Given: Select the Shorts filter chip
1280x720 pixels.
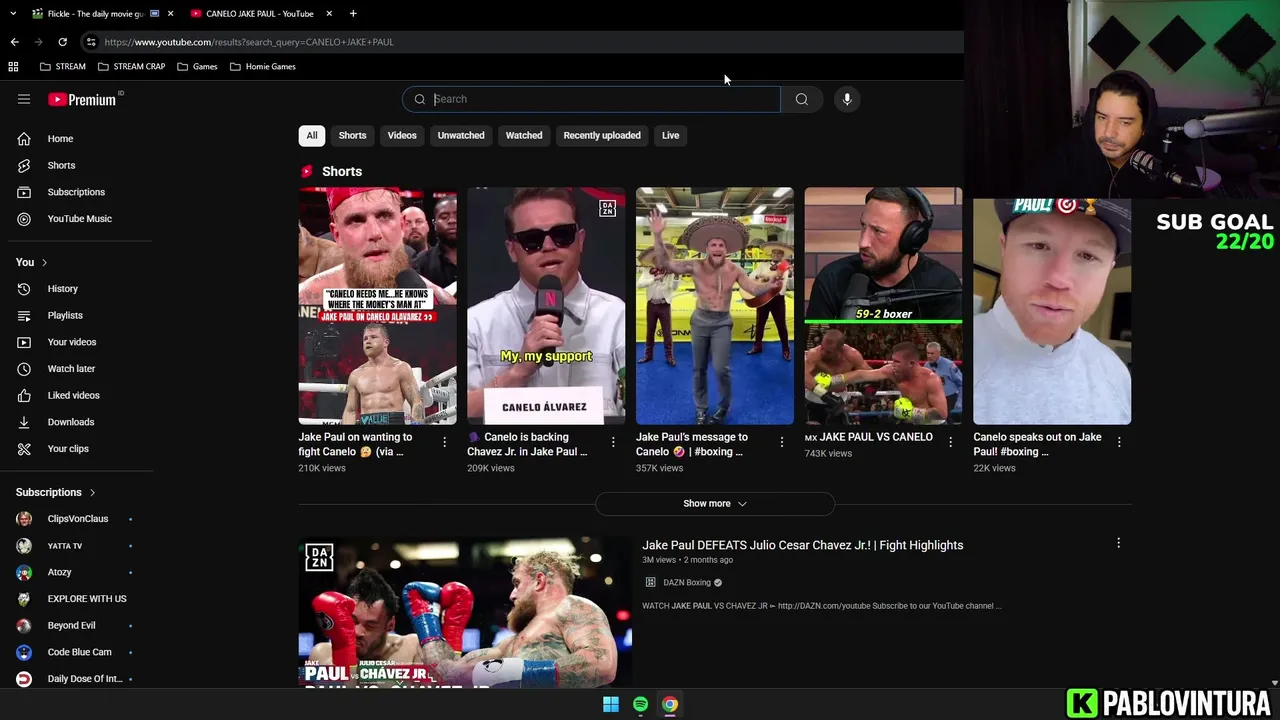Looking at the screenshot, I should click(352, 136).
